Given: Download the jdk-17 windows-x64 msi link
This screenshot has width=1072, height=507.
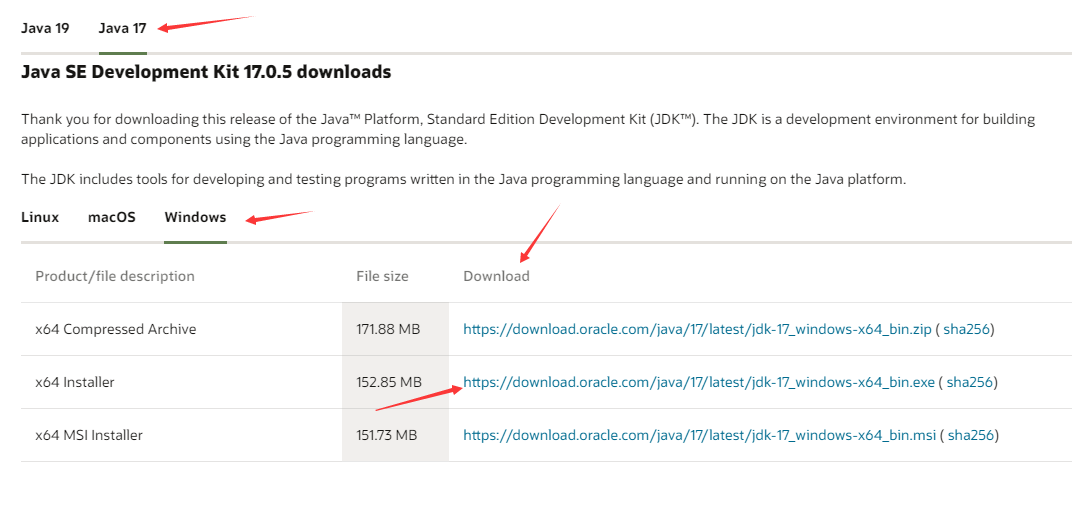Looking at the screenshot, I should tap(698, 435).
